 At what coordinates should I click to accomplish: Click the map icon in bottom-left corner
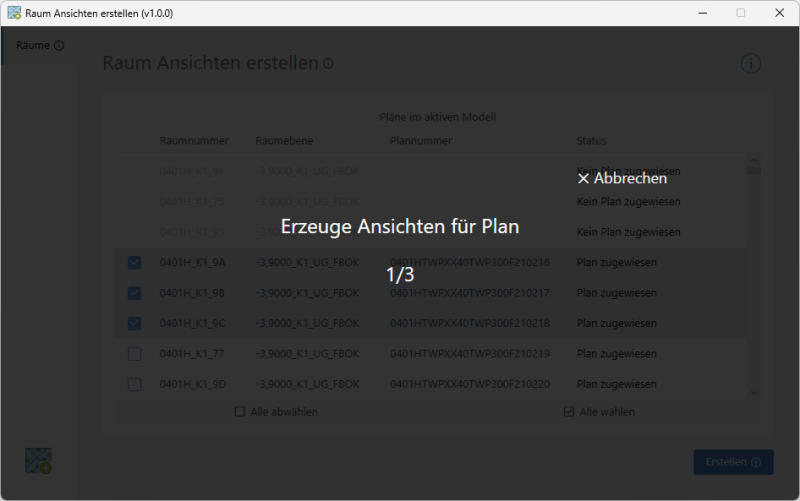[39, 460]
